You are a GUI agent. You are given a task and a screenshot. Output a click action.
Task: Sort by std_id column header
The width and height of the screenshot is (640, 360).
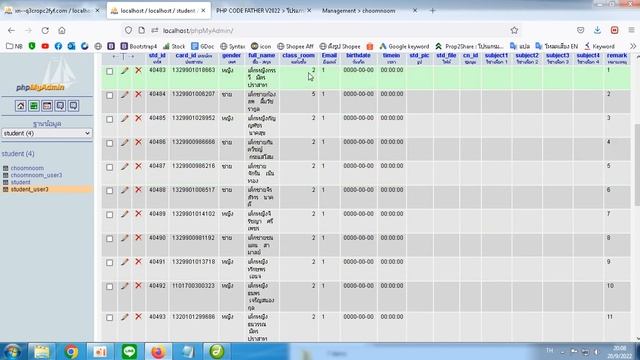point(157,56)
